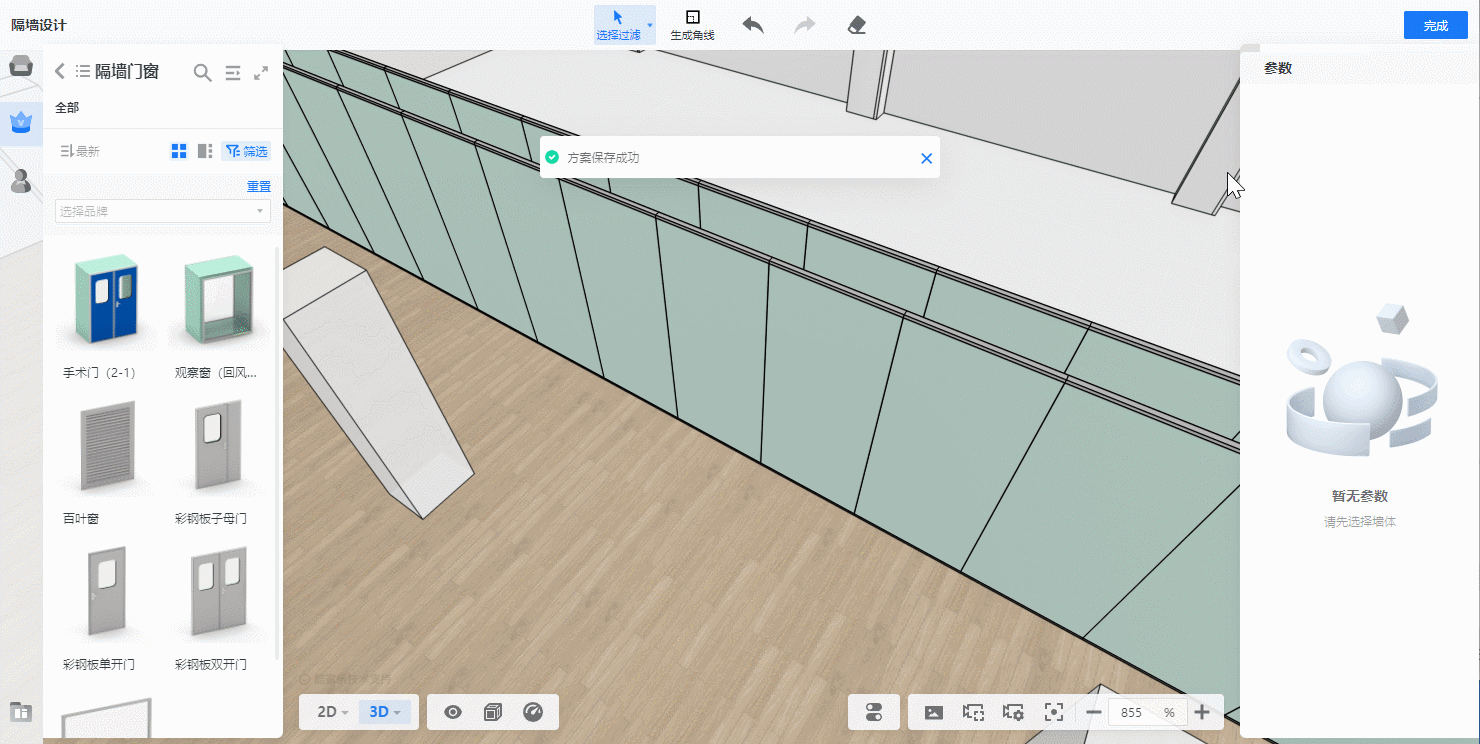This screenshot has width=1480, height=744.
Task: Select the 生成角线 tool
Action: [692, 25]
